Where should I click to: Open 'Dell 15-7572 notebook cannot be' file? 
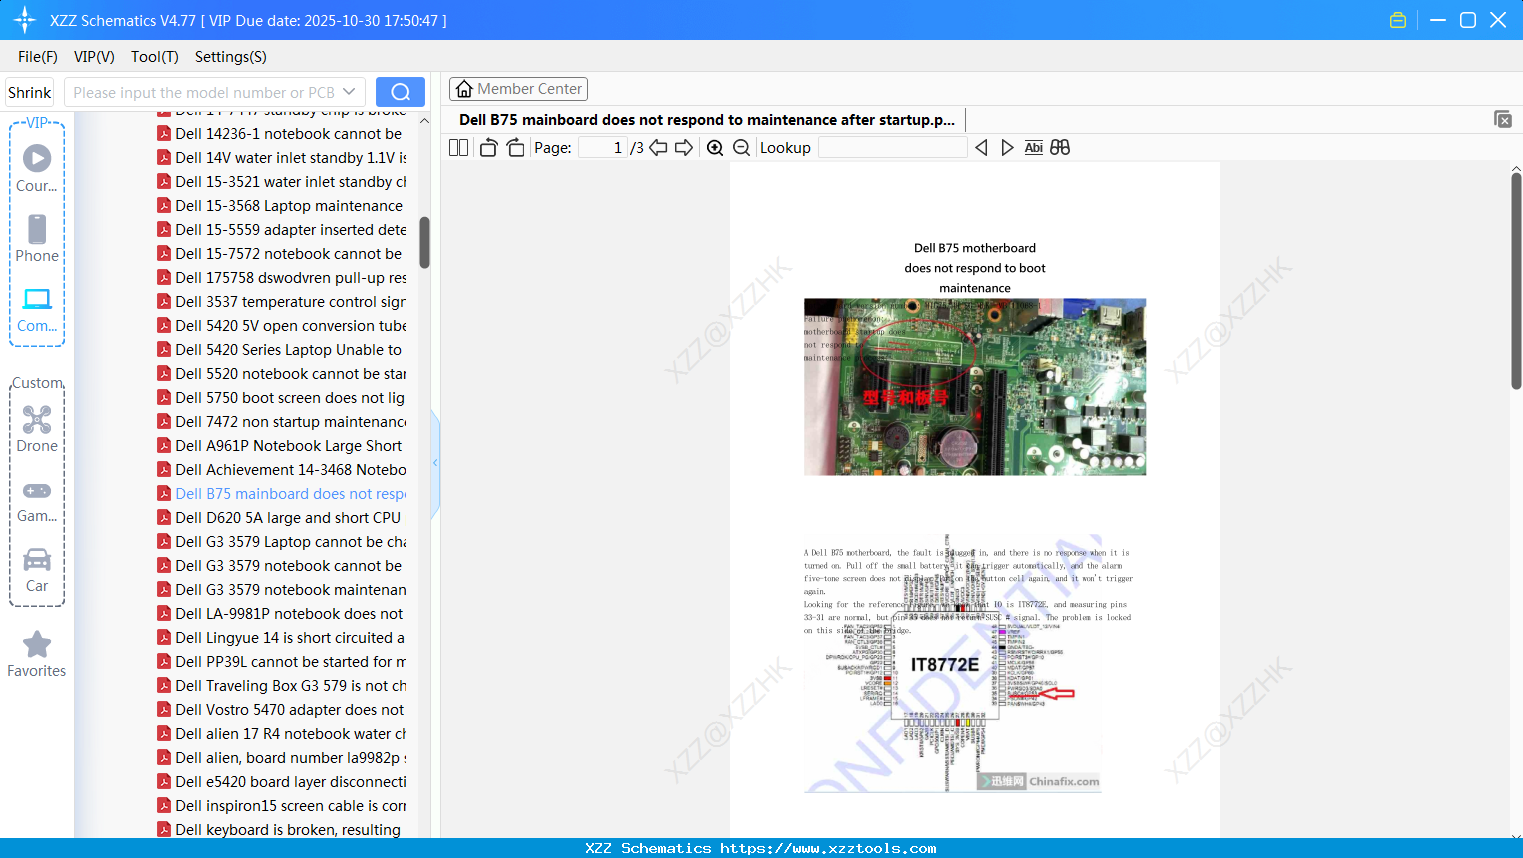[x=282, y=254]
